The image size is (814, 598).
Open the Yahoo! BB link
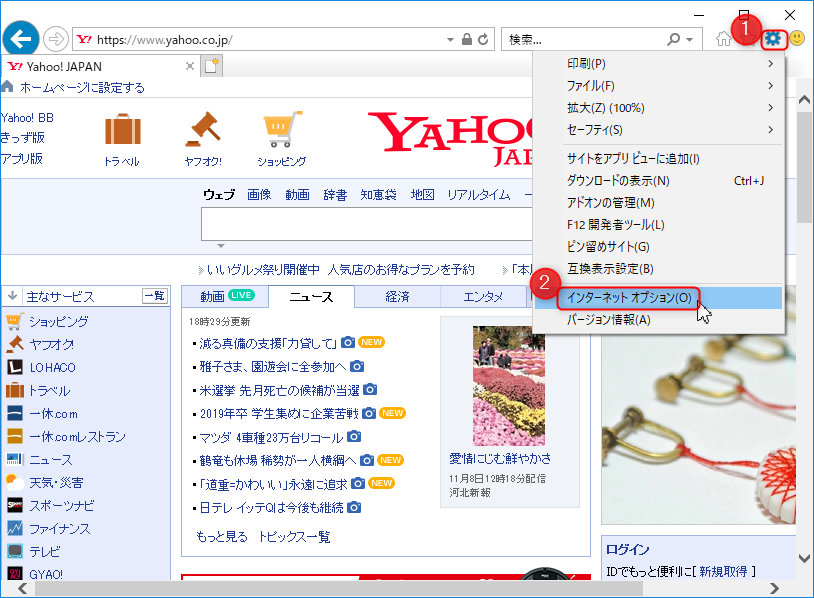coord(27,118)
